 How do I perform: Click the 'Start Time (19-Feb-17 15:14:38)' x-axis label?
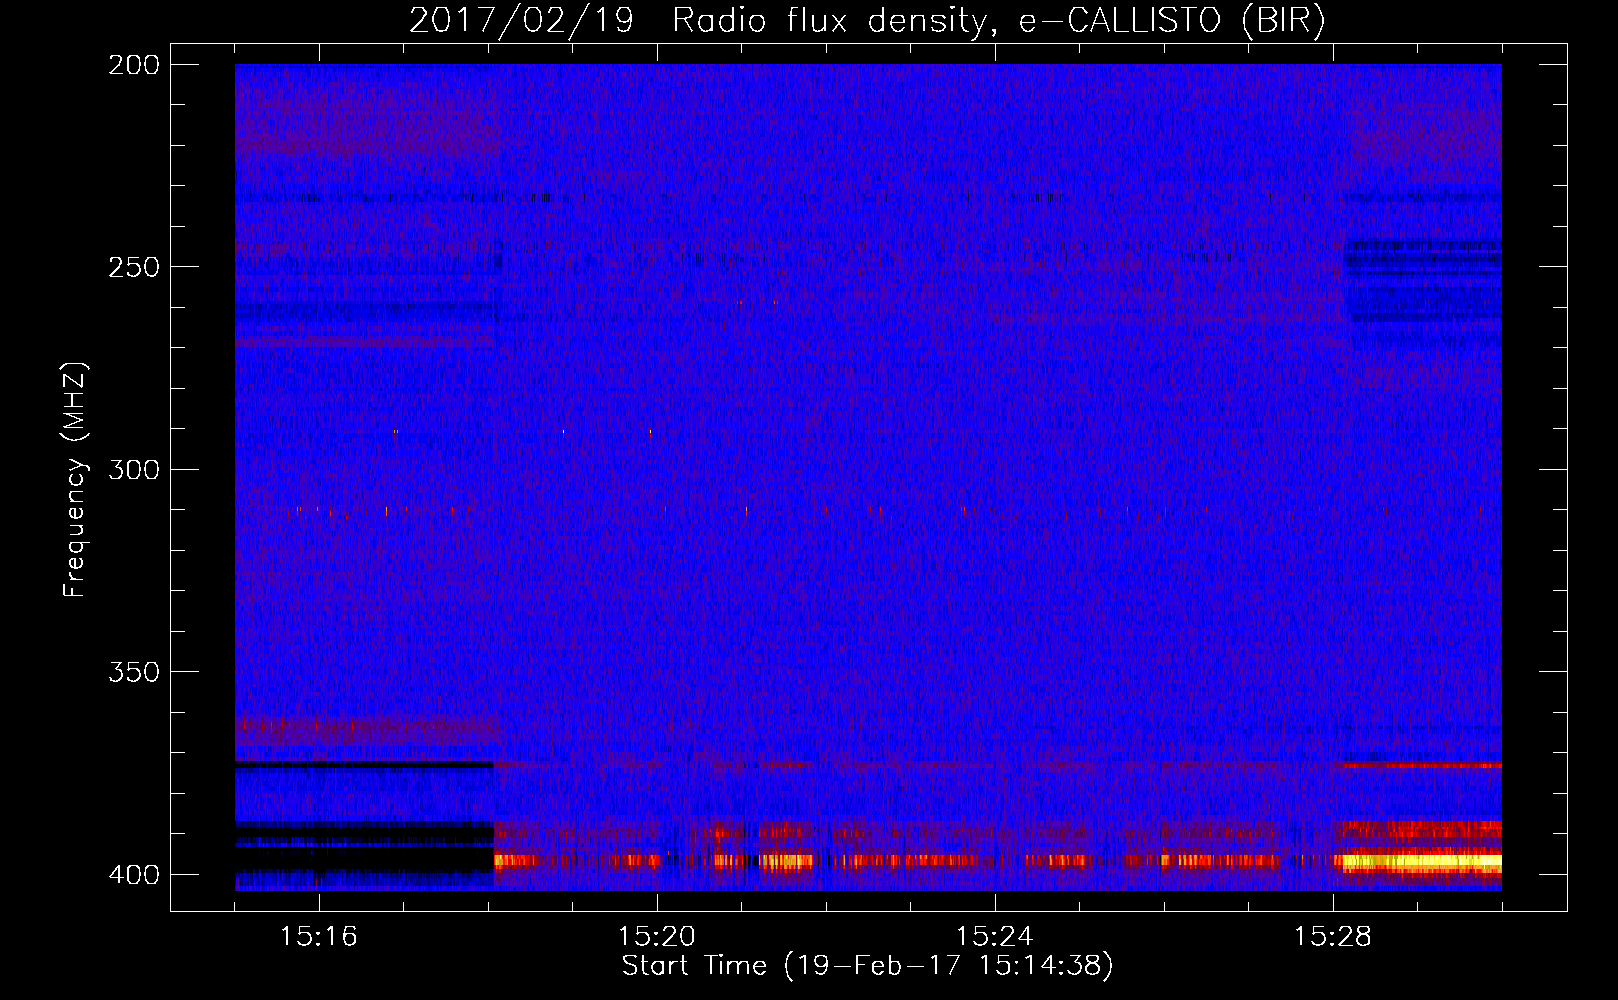[867, 966]
